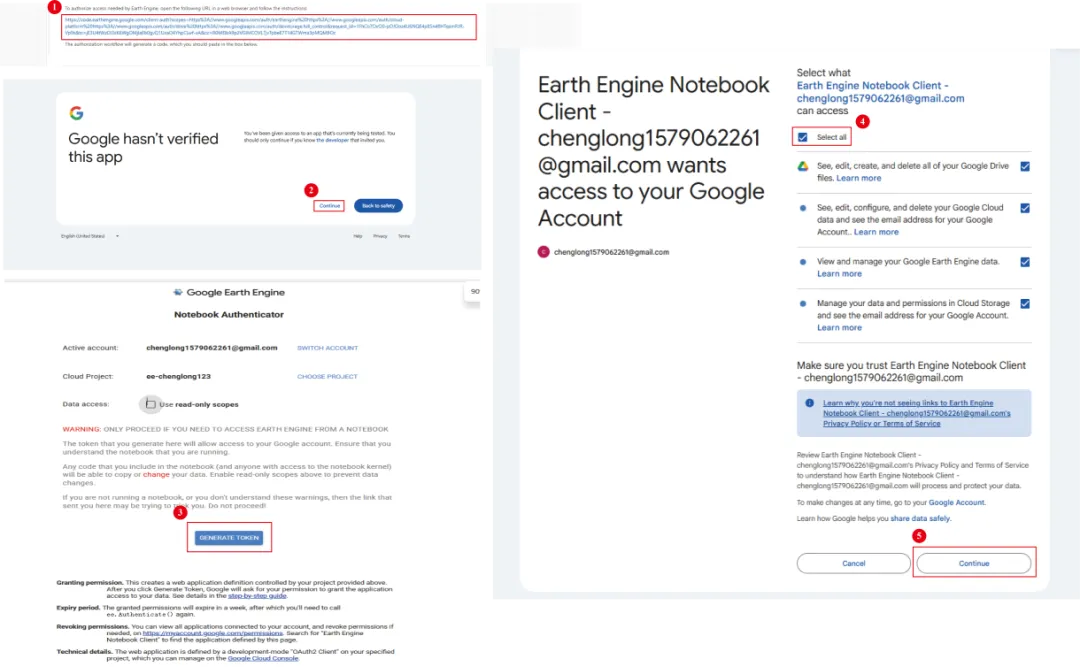Open the step-by-step guide link
Viewport: 1080px width, 667px height.
click(x=257, y=595)
